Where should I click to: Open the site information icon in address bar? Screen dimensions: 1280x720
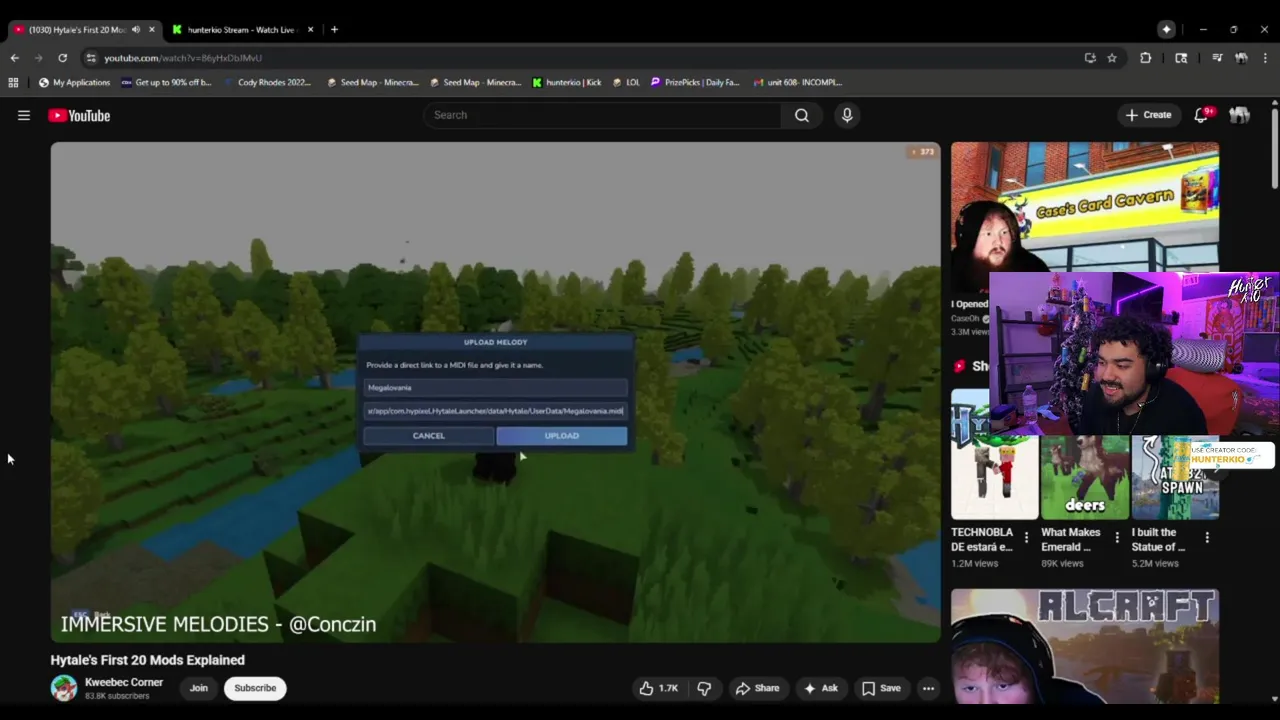tap(91, 58)
